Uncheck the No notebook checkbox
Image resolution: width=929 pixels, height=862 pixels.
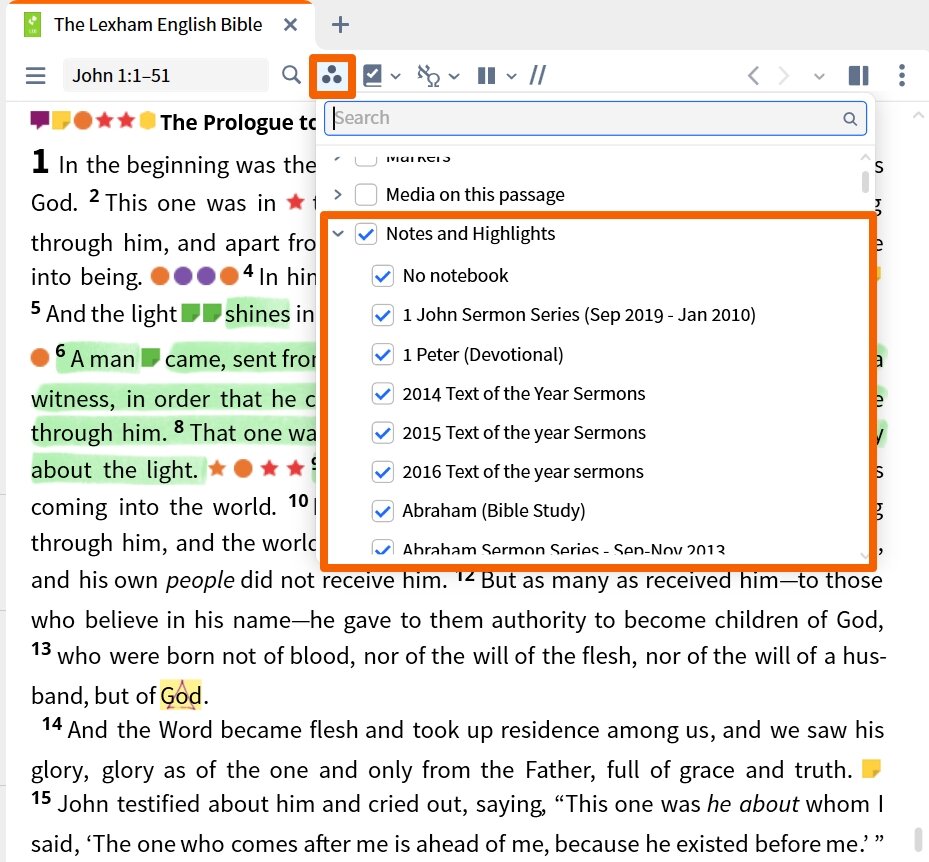(x=383, y=275)
